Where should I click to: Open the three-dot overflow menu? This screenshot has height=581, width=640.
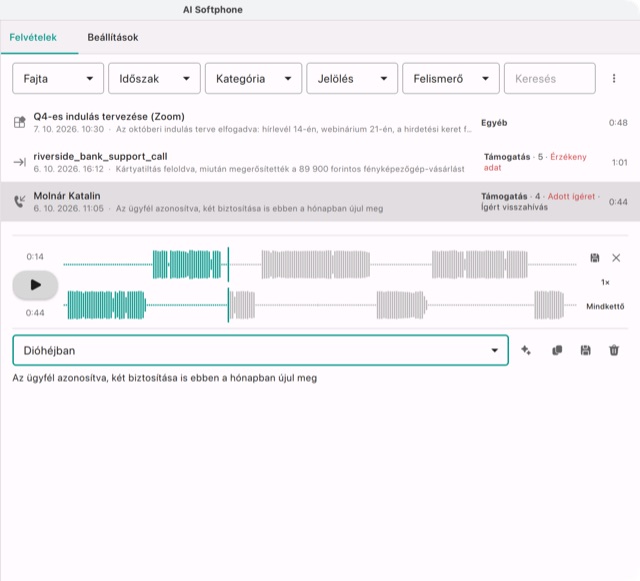click(x=613, y=78)
